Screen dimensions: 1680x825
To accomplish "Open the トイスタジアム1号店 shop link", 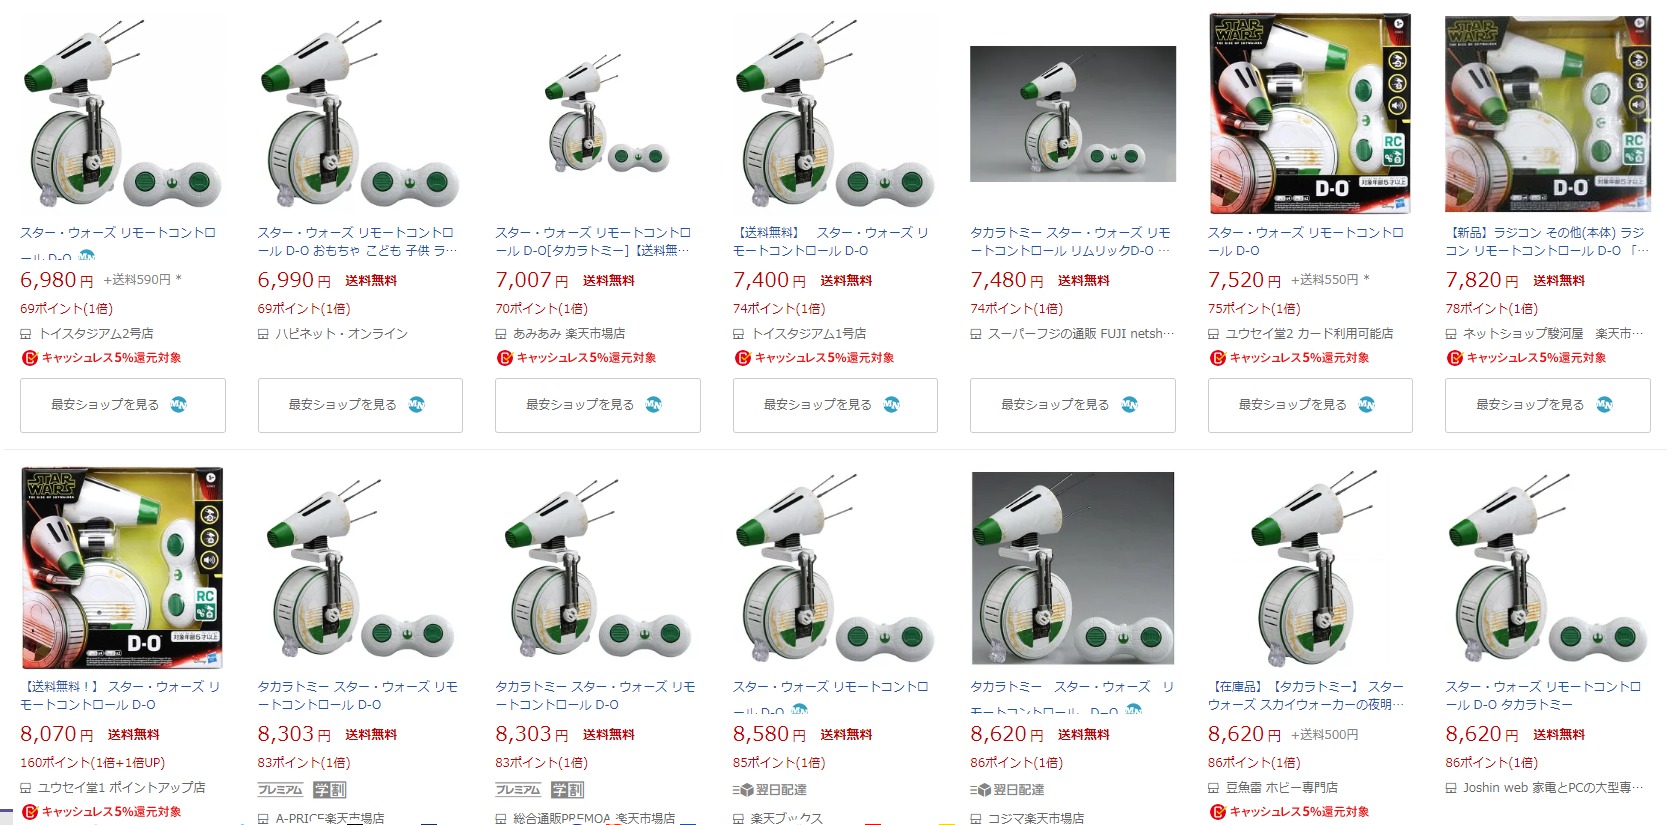I will 809,334.
